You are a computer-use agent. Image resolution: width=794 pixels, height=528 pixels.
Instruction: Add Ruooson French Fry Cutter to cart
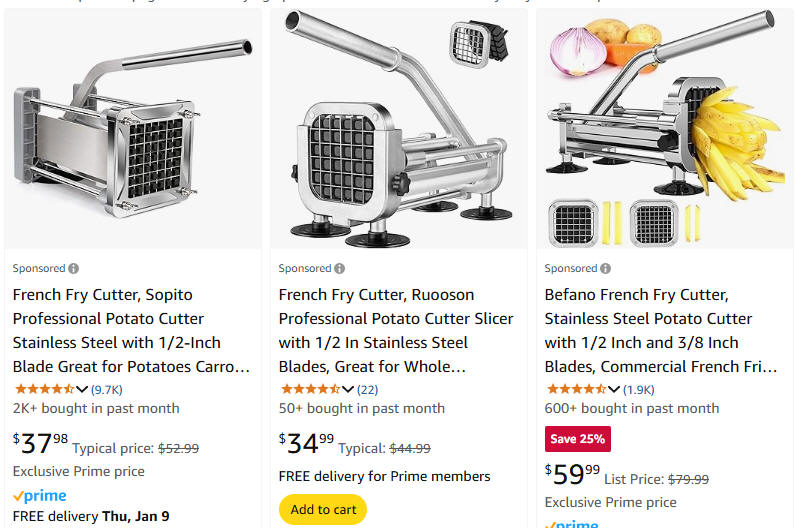pyautogui.click(x=323, y=509)
